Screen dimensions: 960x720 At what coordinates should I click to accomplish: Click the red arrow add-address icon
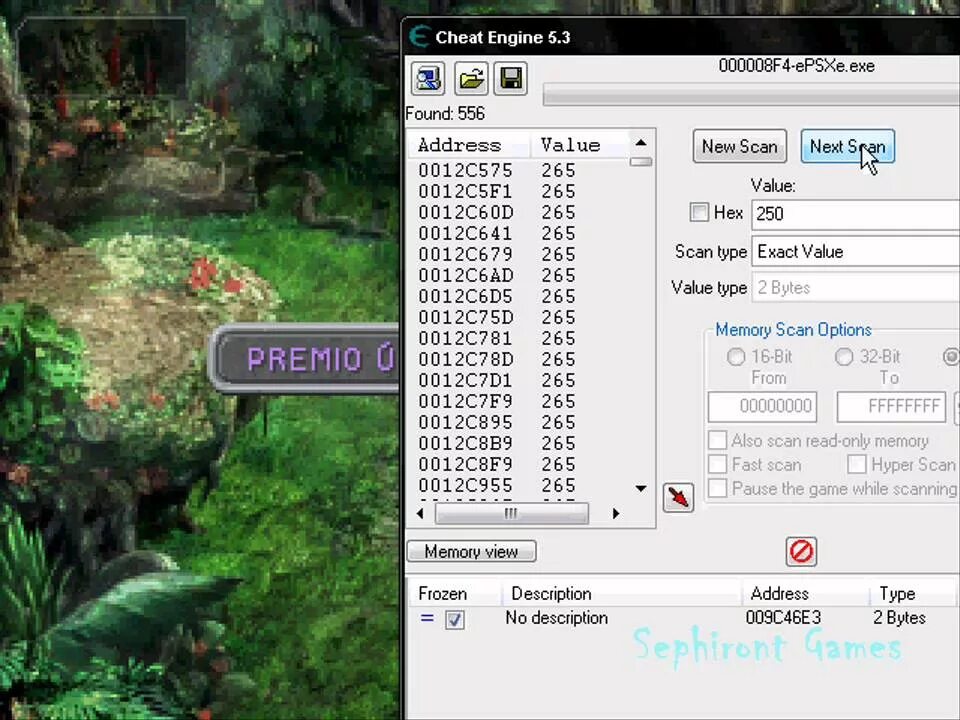tap(678, 497)
